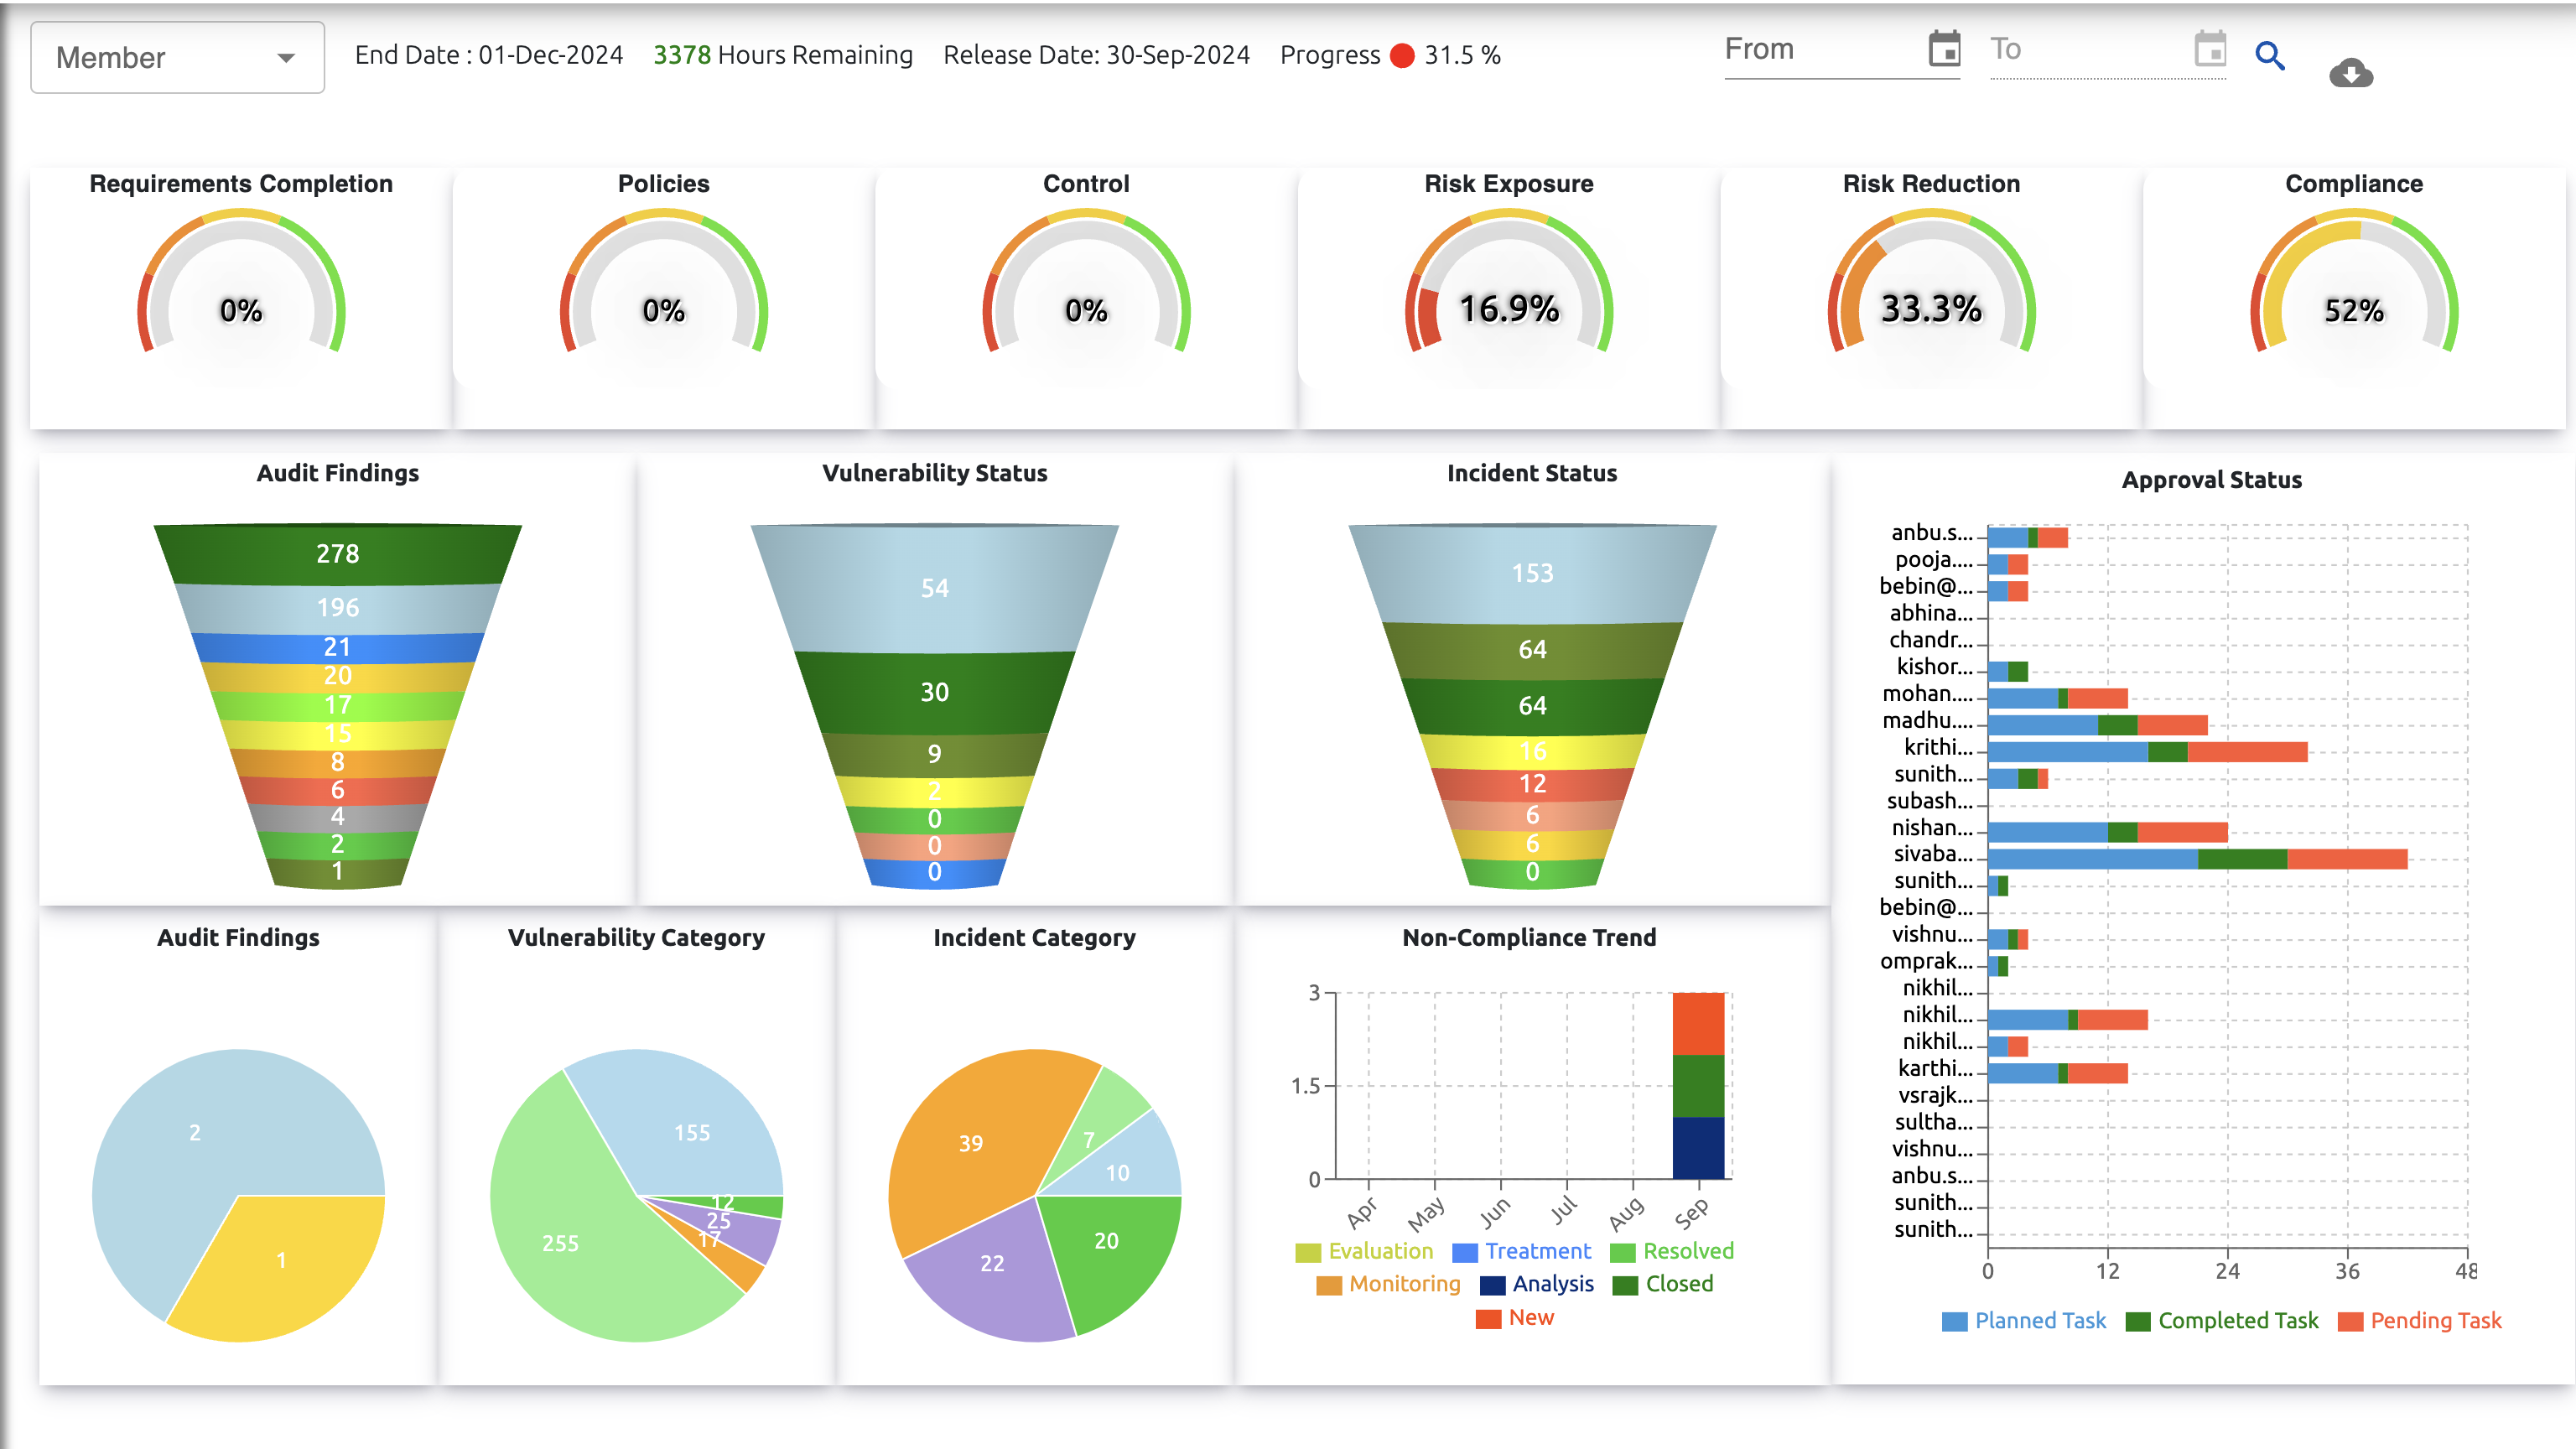The image size is (2576, 1449).
Task: Click the krithi... bar in Approval Status
Action: (2148, 752)
